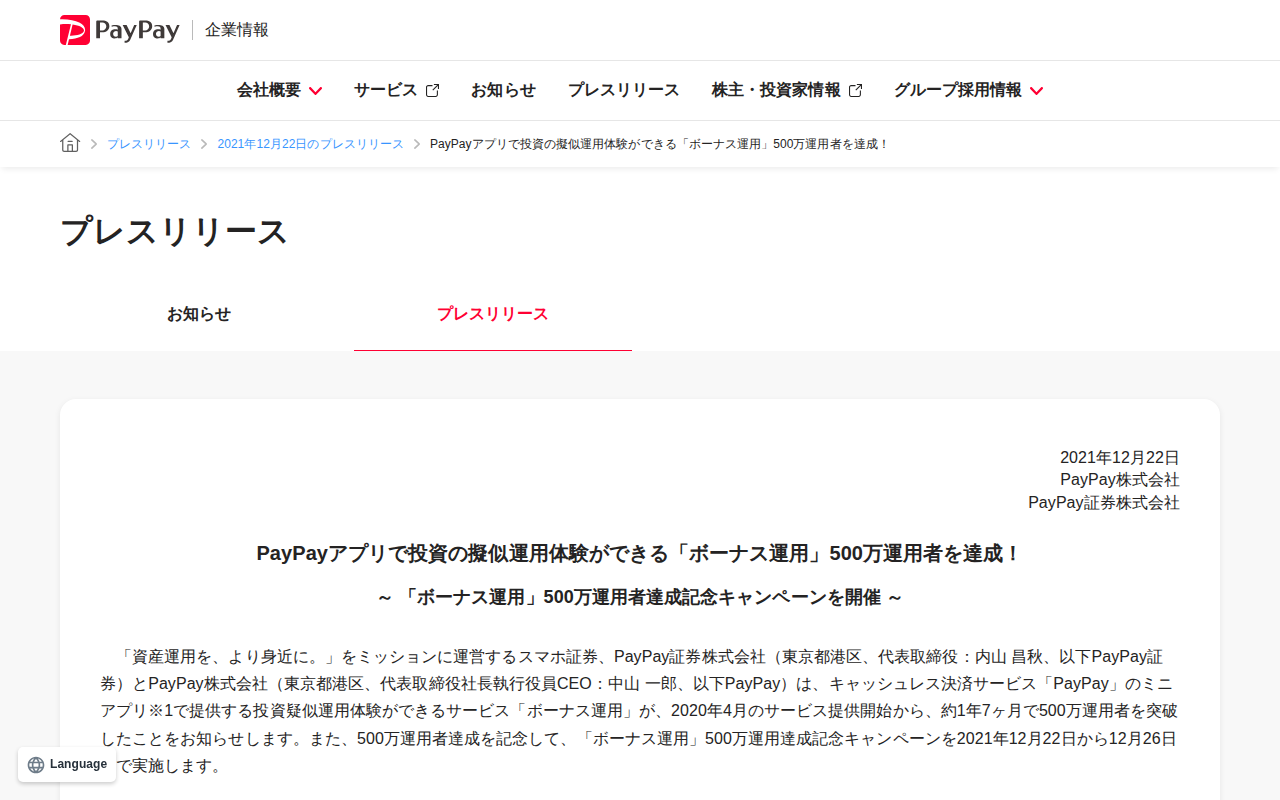Open the home icon in the breadcrumb
The width and height of the screenshot is (1280, 800).
pyautogui.click(x=70, y=143)
